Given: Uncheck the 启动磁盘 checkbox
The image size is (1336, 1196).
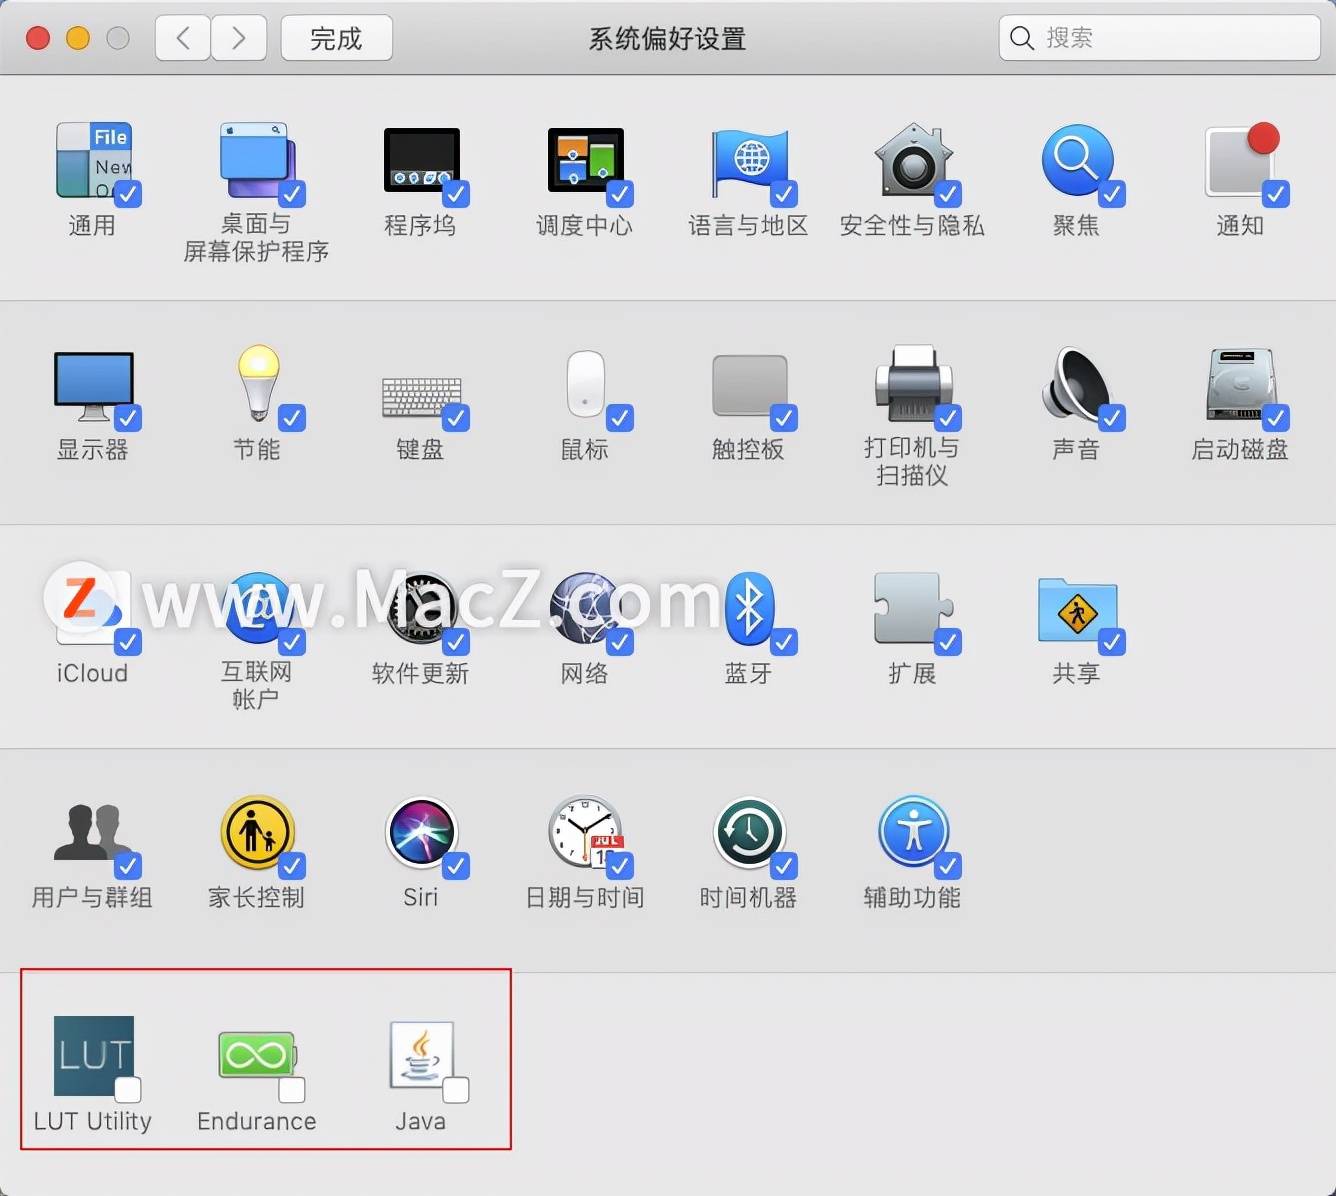Looking at the screenshot, I should pyautogui.click(x=1276, y=418).
